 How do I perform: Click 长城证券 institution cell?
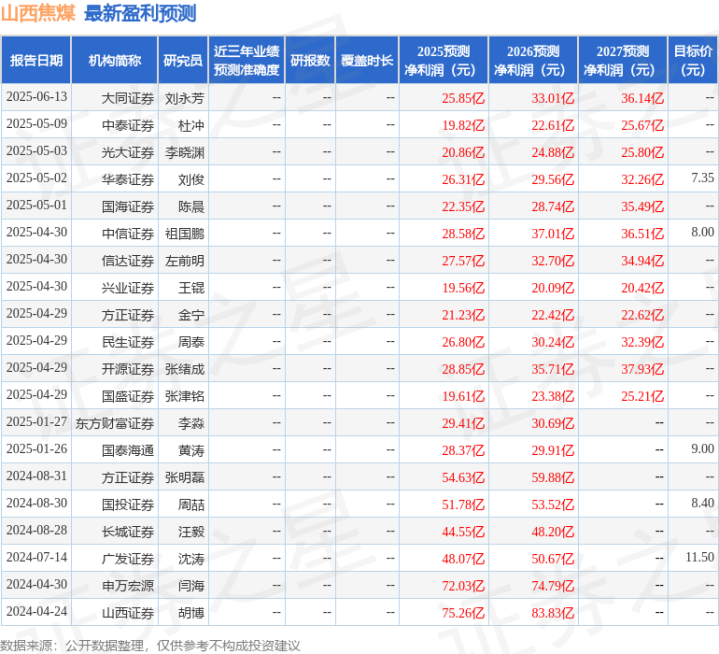point(127,532)
